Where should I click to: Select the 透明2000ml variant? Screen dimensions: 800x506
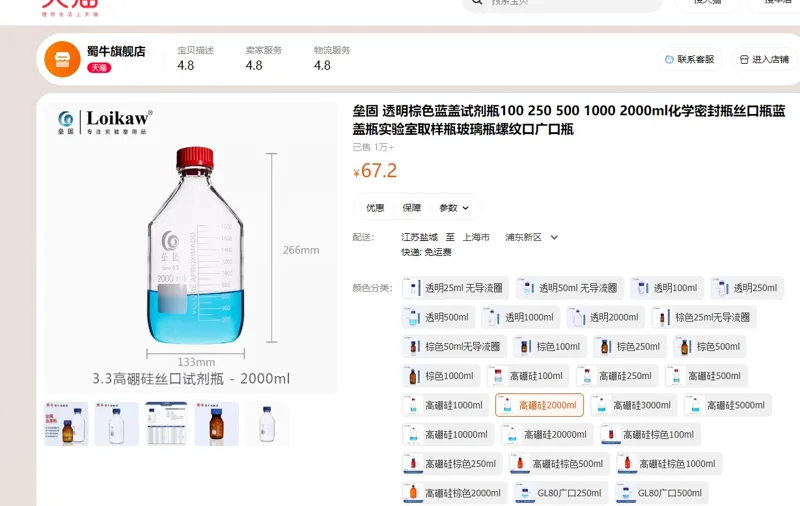[x=606, y=317]
